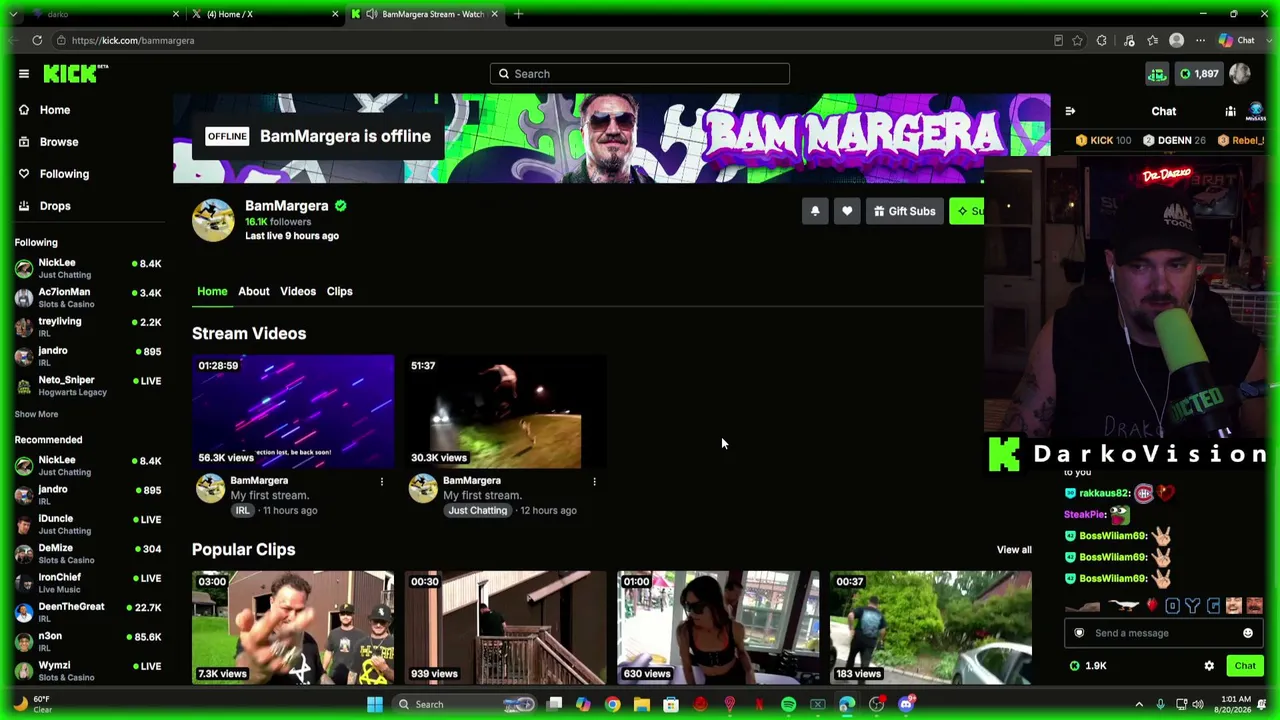This screenshot has height=720, width=1280.
Task: Toggle BamMargera notification bell
Action: 815,211
